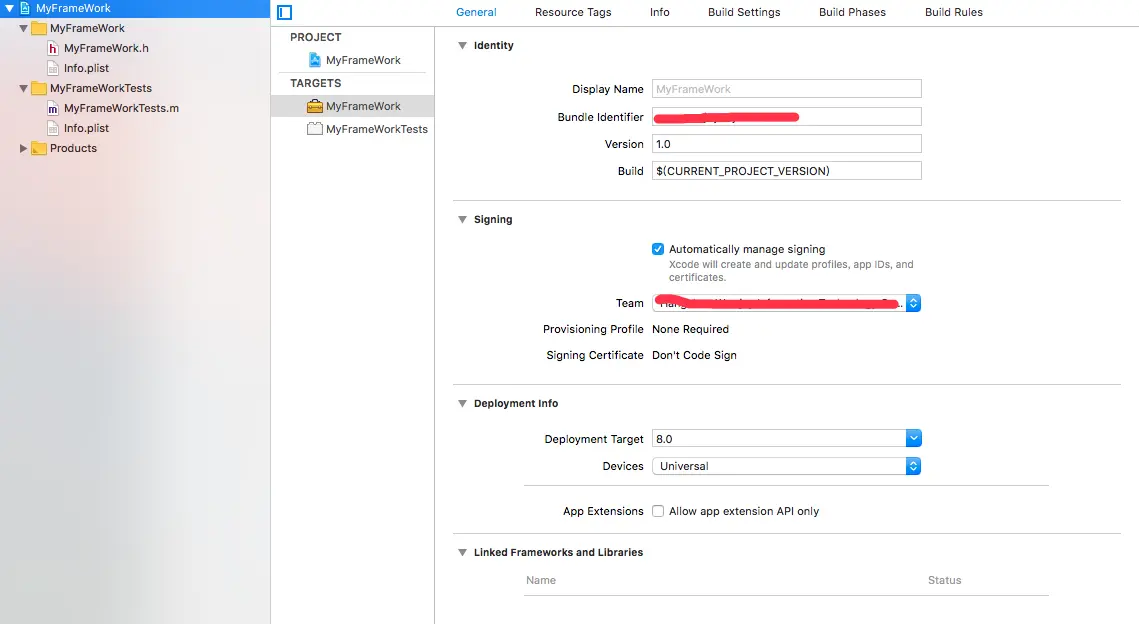Click the MyFrameWork project blueprint icon
Image resolution: width=1139 pixels, height=624 pixels.
(315, 60)
